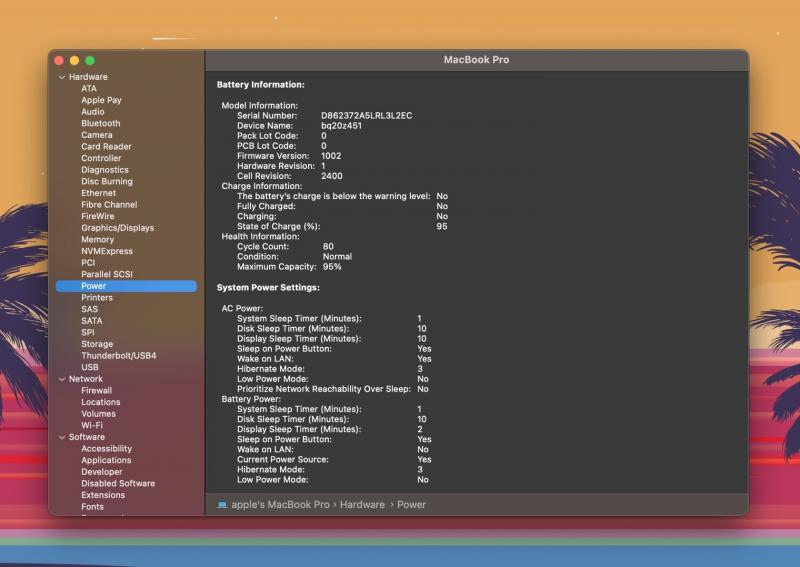
Task: Minimize the window with yellow button
Action: coord(74,61)
